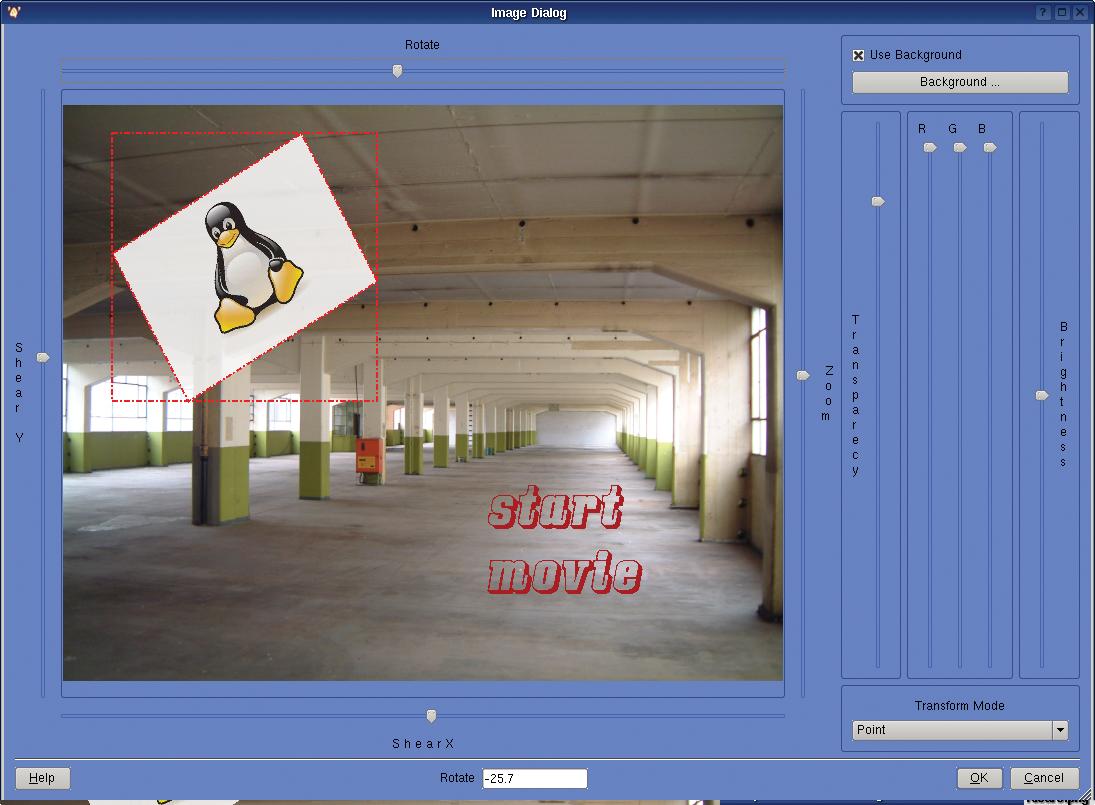The image size is (1095, 805).
Task: Click the Image Dialog title text
Action: pos(529,13)
